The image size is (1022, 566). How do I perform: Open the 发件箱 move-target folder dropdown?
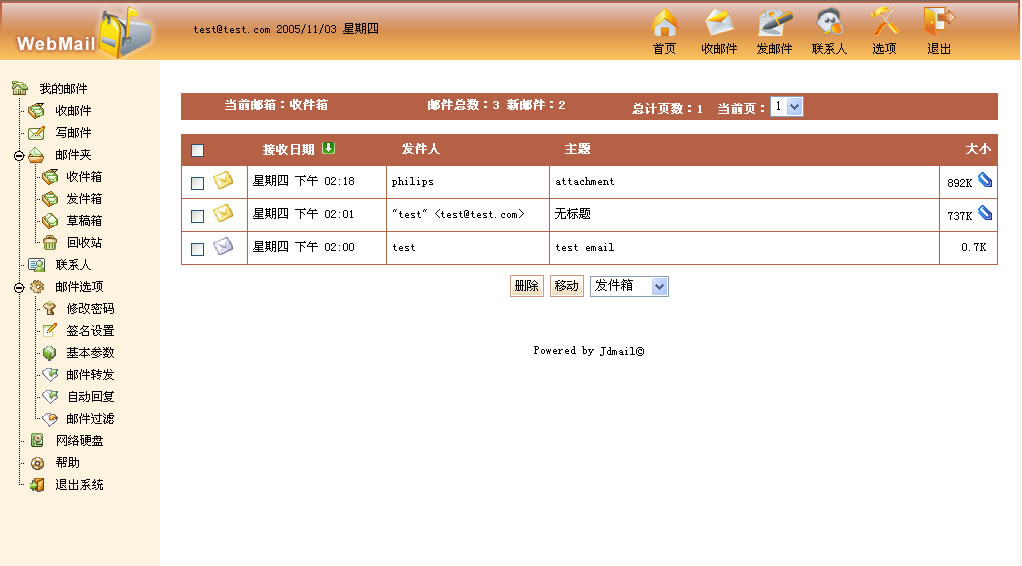click(x=629, y=286)
